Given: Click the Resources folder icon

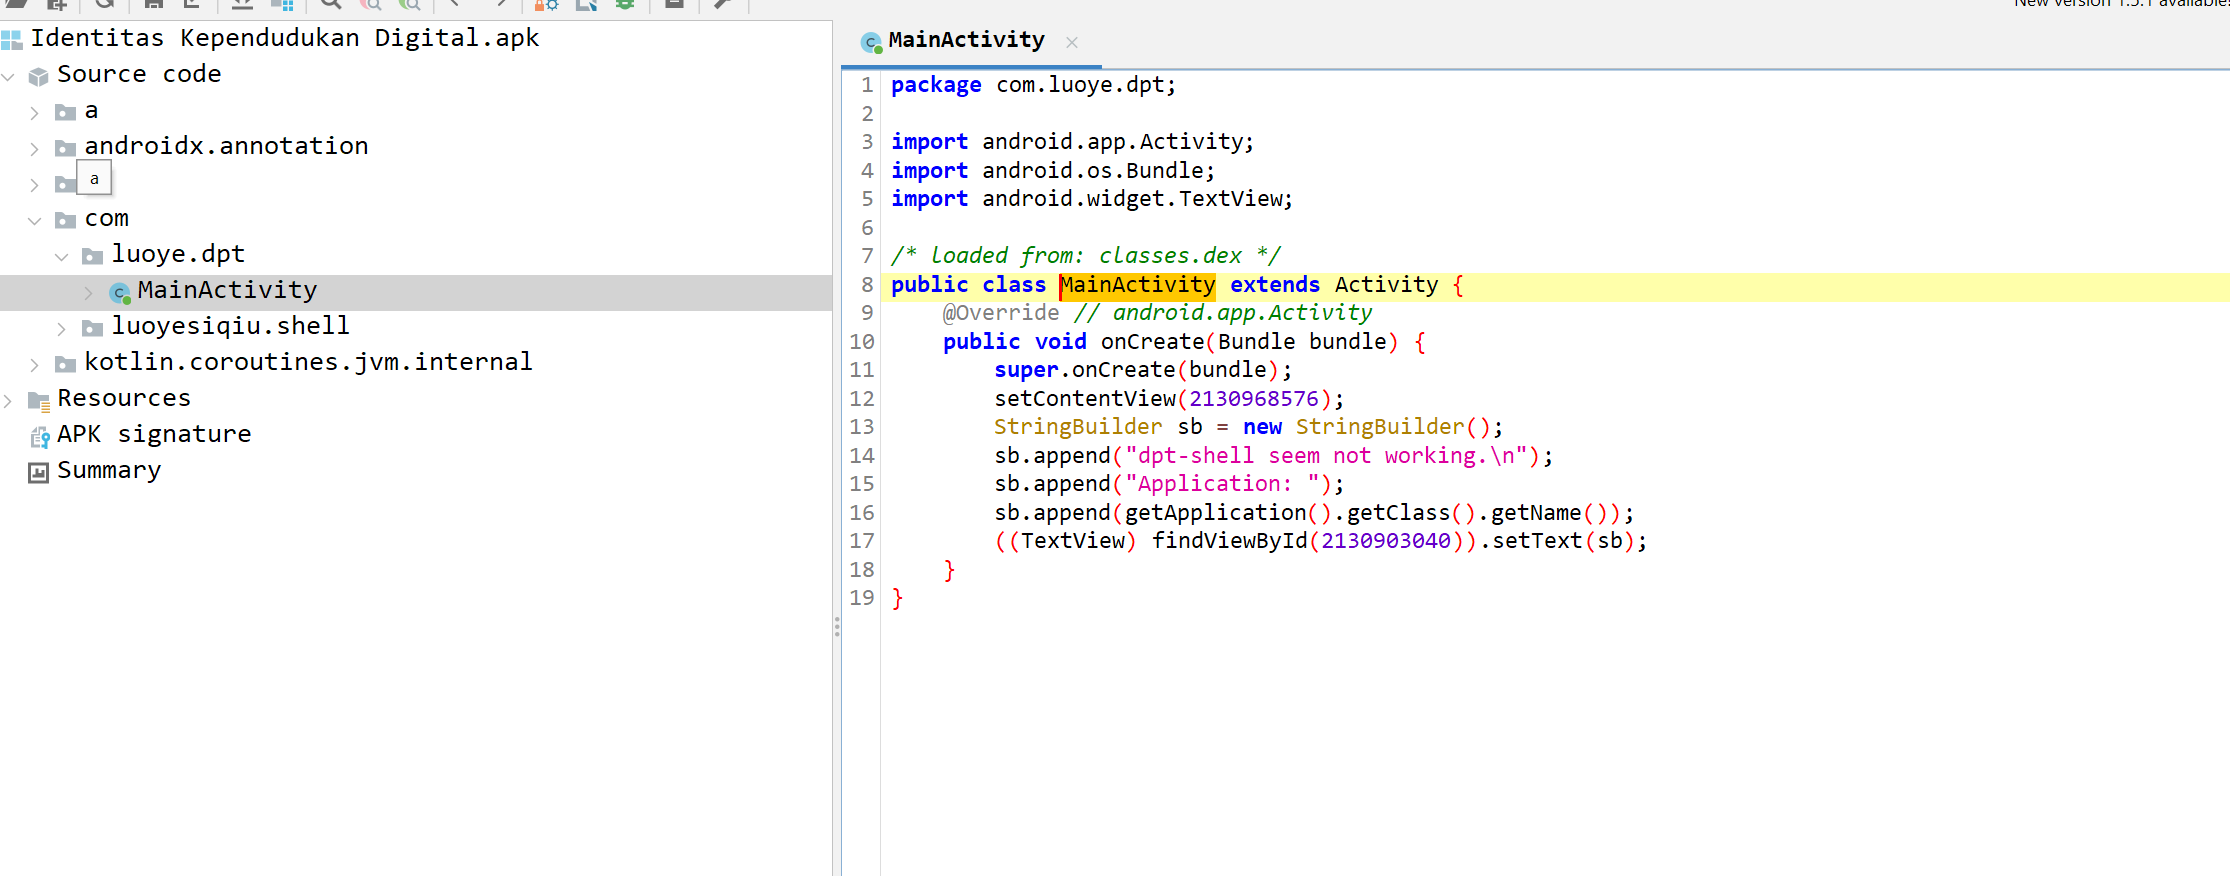Looking at the screenshot, I should (x=39, y=401).
